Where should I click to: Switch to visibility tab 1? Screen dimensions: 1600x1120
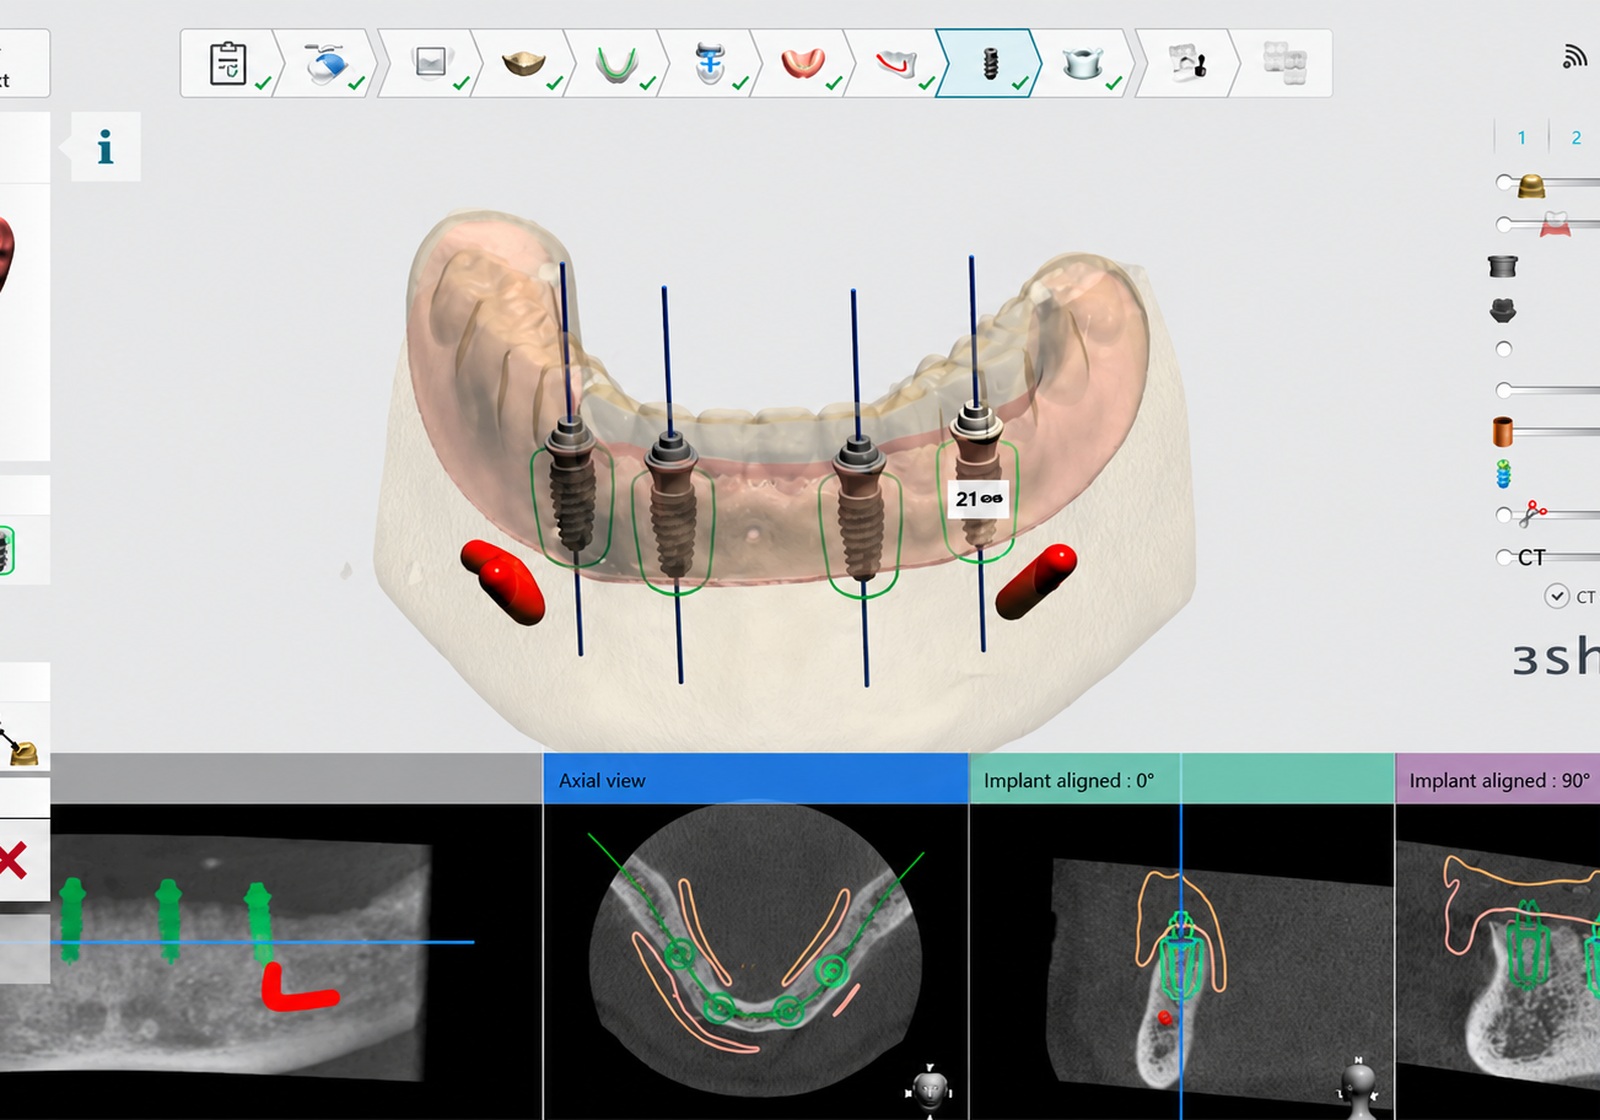[1522, 138]
